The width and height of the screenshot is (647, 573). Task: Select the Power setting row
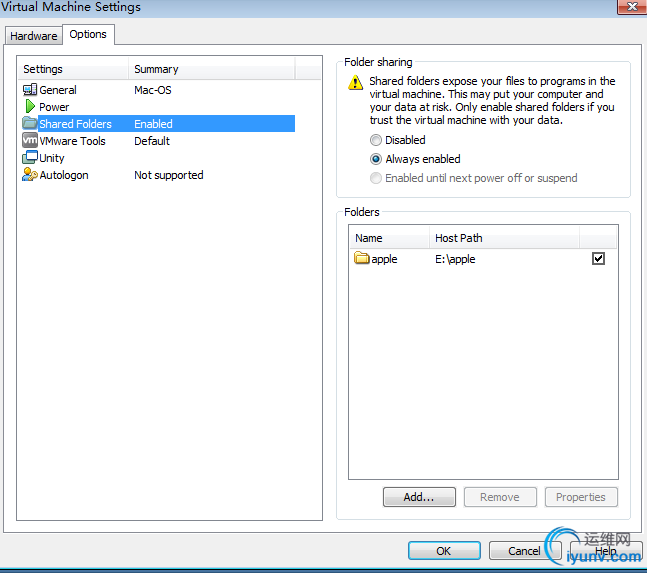coord(158,107)
